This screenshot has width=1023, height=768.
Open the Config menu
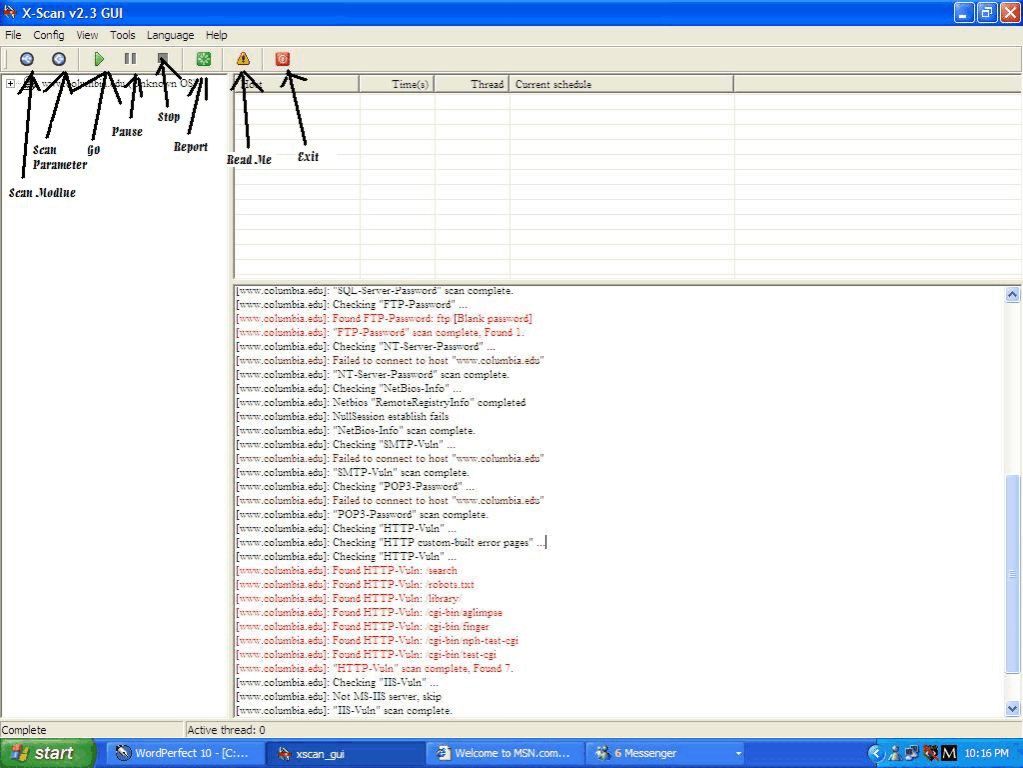tap(49, 35)
